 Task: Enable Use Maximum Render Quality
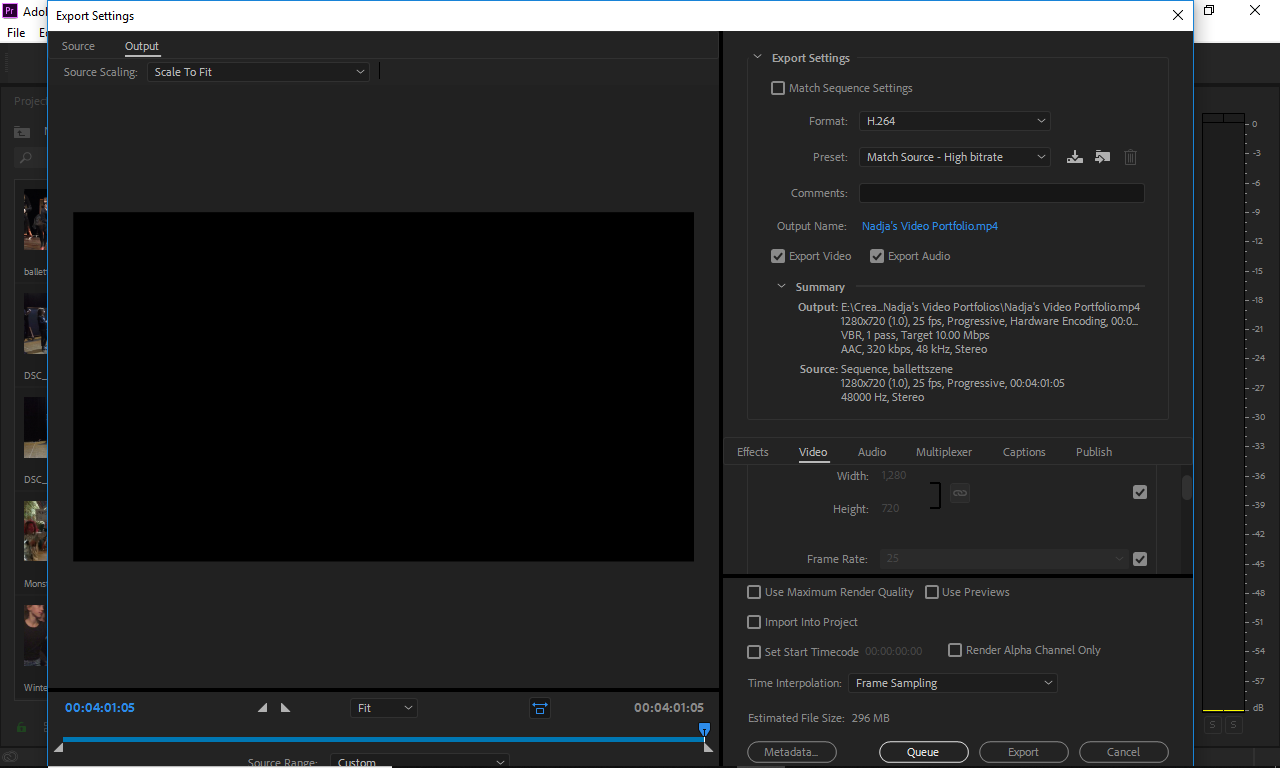(x=754, y=592)
